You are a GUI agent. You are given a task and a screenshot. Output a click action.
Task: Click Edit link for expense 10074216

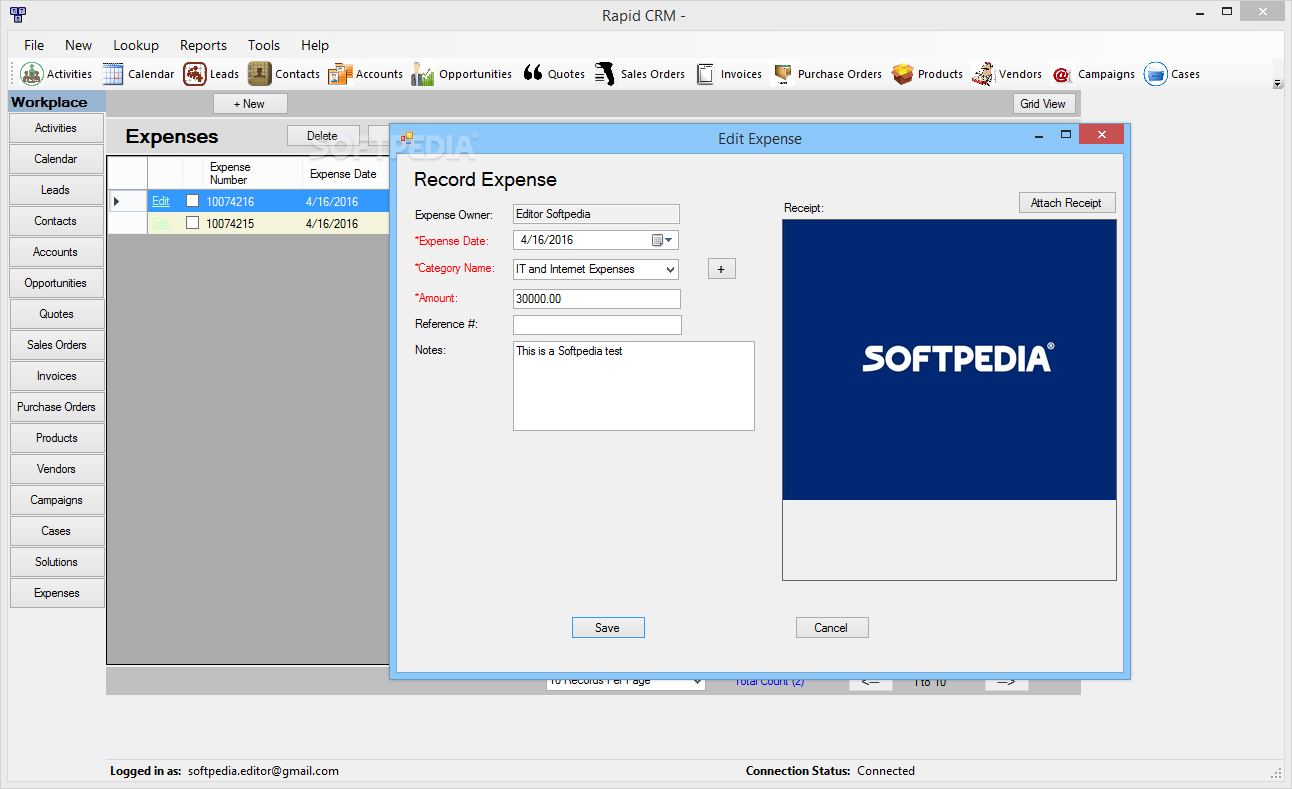pyautogui.click(x=161, y=201)
